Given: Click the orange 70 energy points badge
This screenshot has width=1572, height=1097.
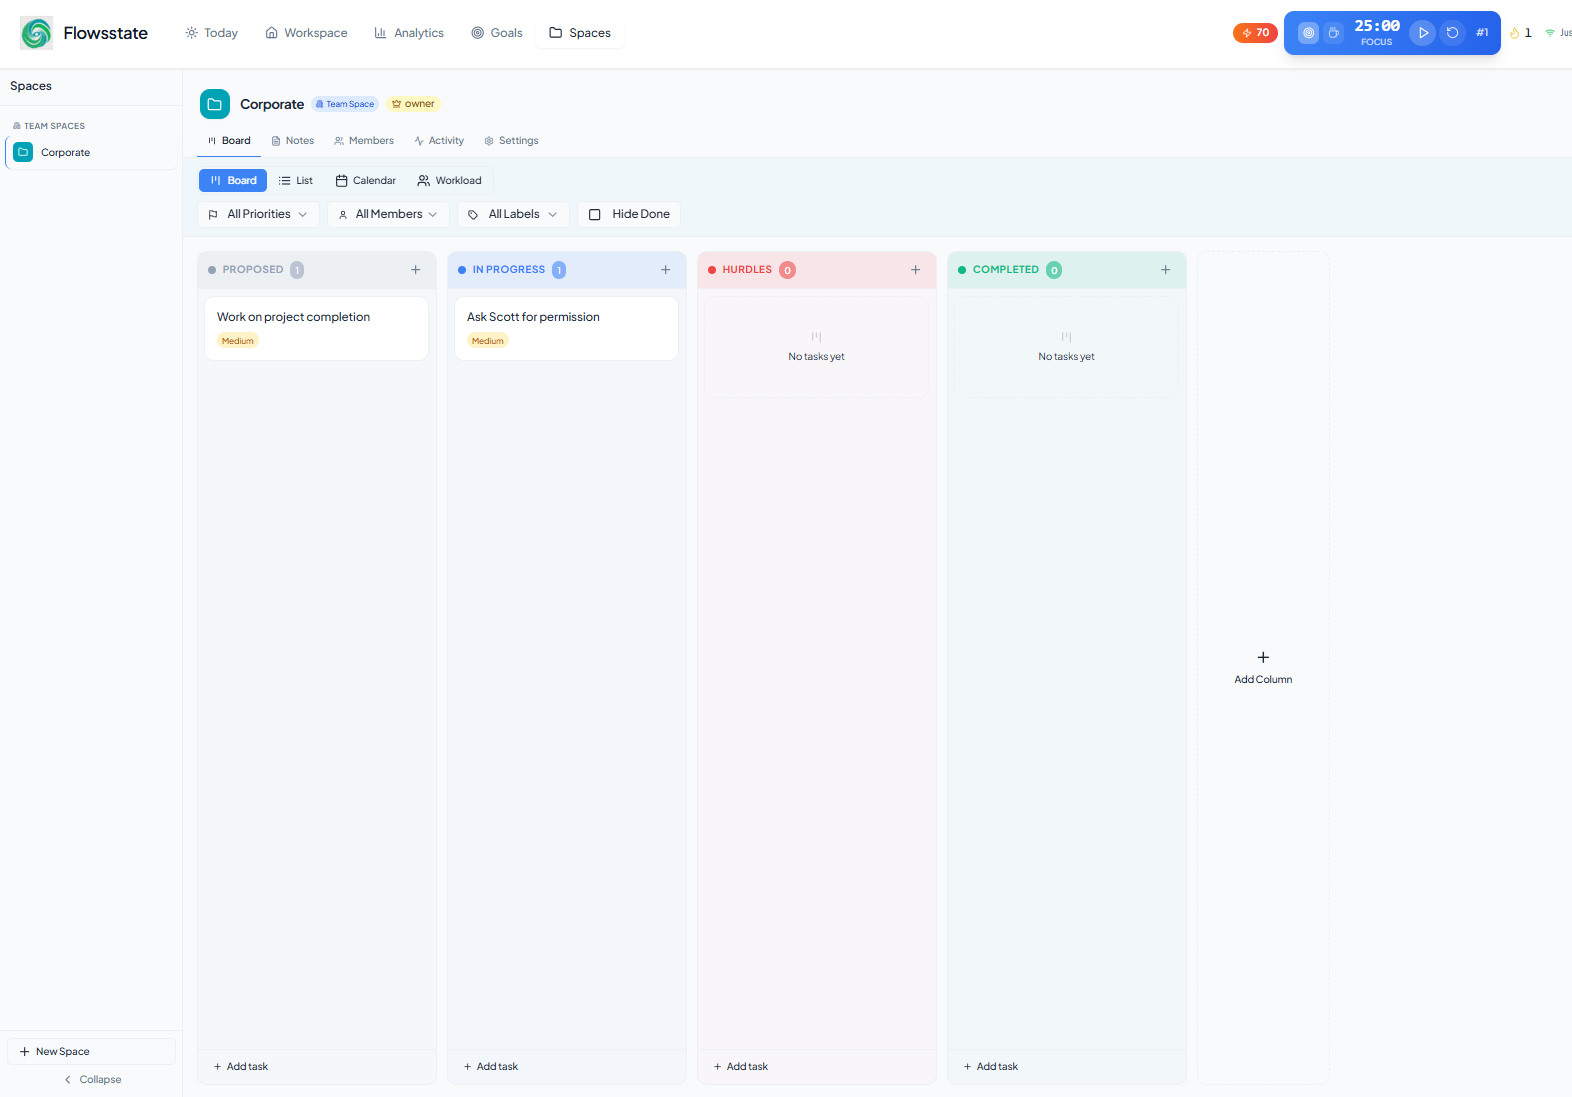Looking at the screenshot, I should (1255, 33).
